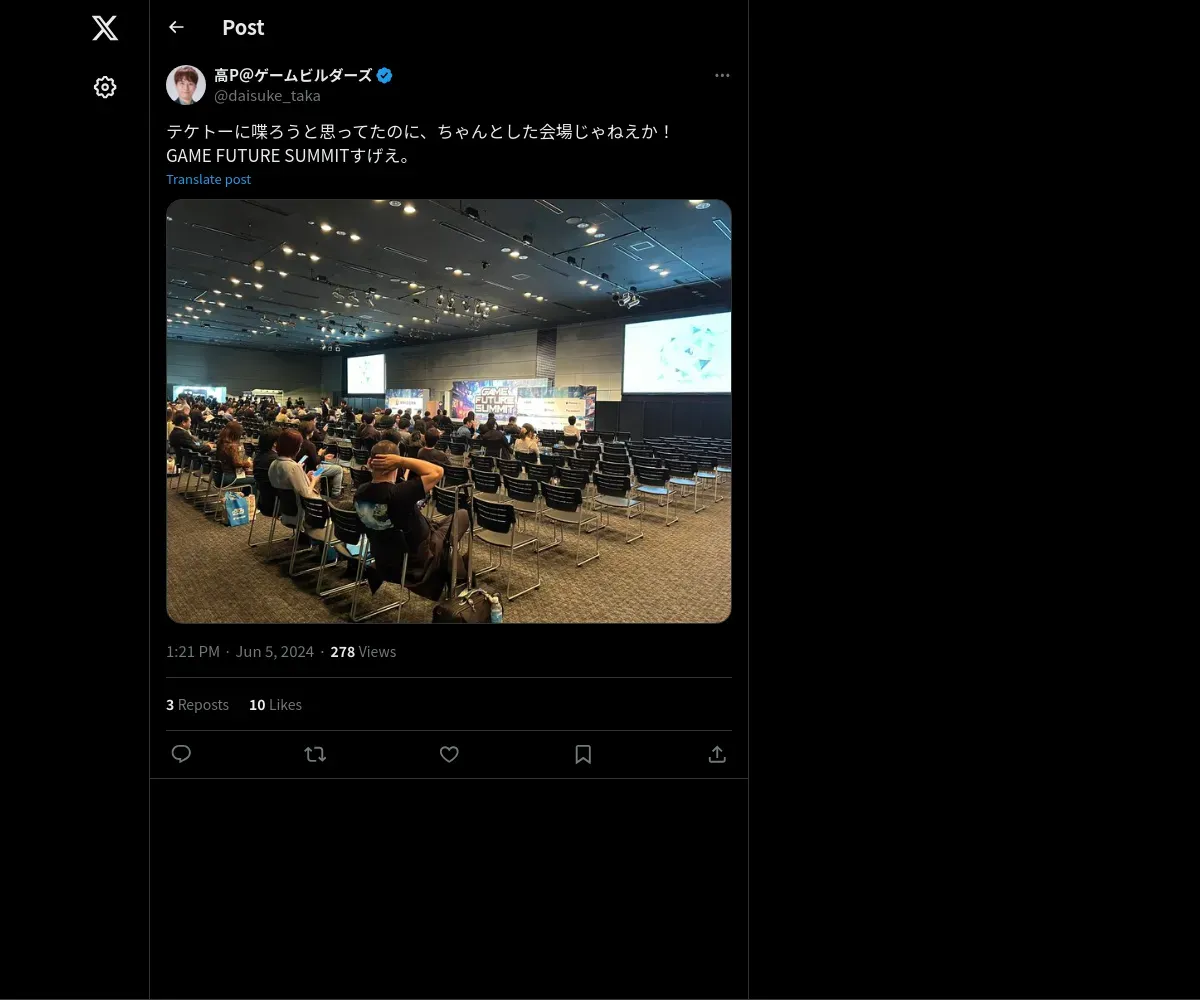Click Translate post link

pyautogui.click(x=208, y=179)
